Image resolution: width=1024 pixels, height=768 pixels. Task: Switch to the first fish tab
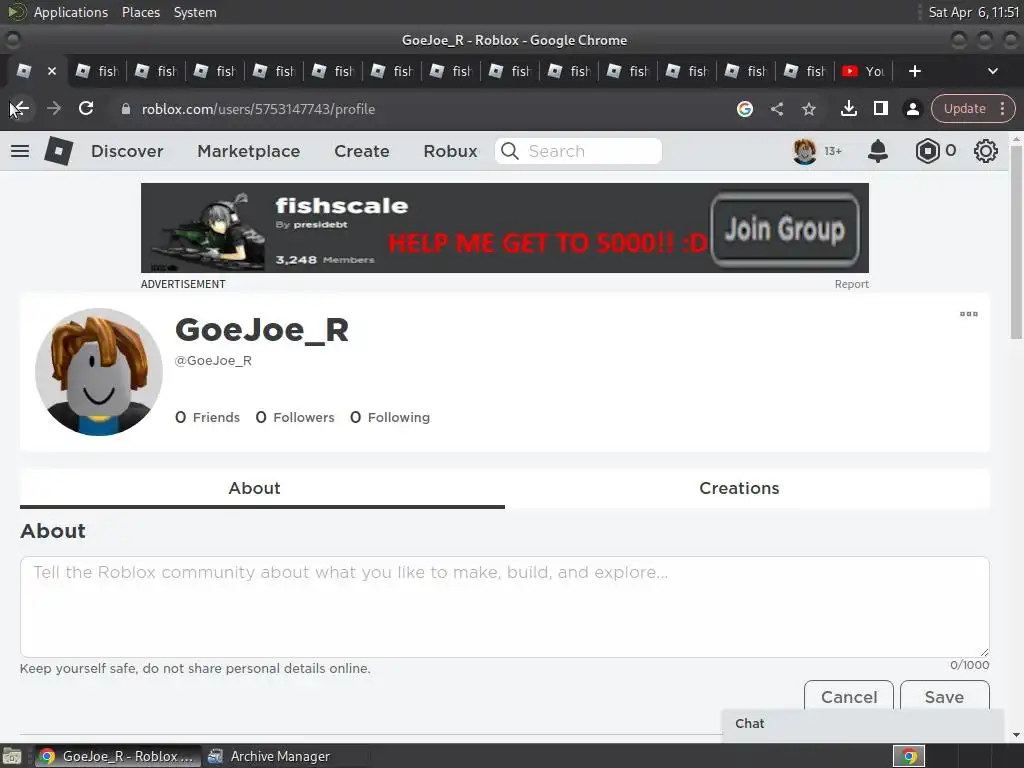[97, 71]
